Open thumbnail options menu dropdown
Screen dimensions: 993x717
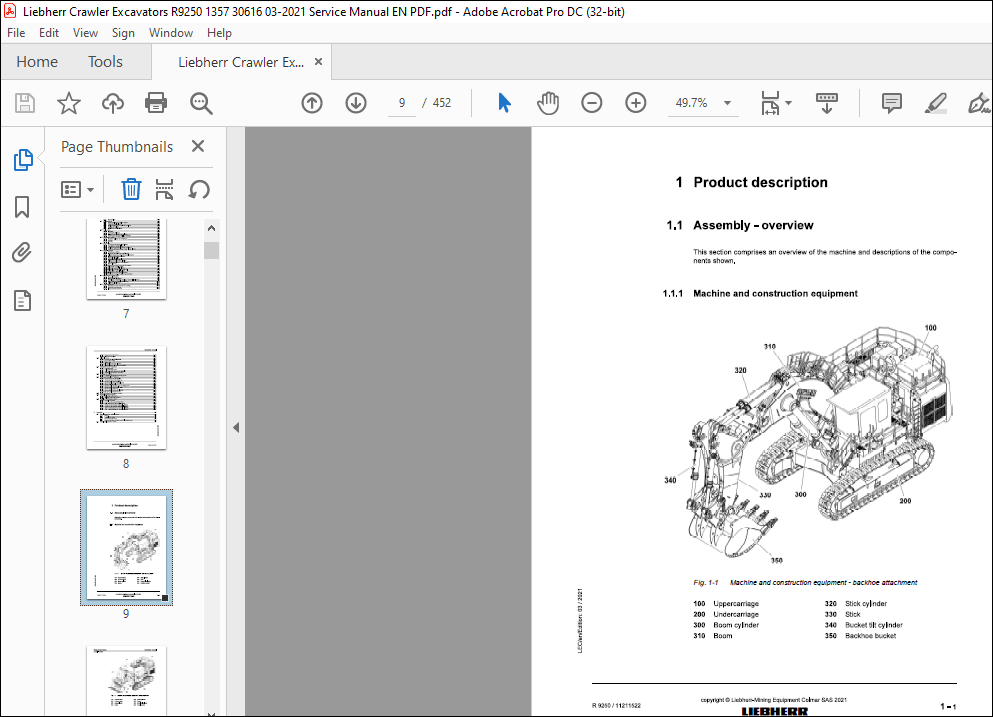[77, 189]
